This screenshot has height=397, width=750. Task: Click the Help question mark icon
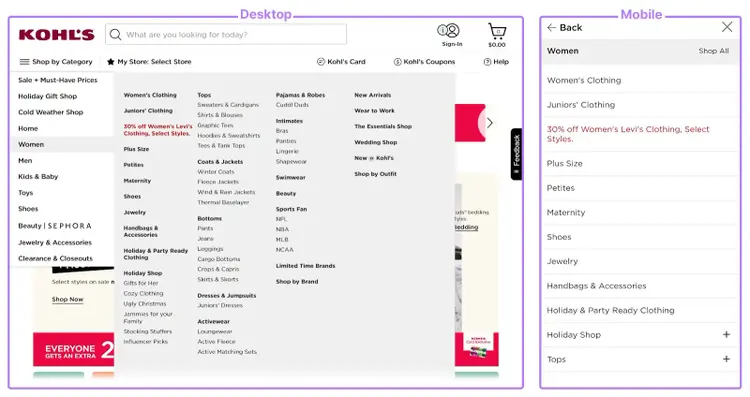[x=487, y=62]
